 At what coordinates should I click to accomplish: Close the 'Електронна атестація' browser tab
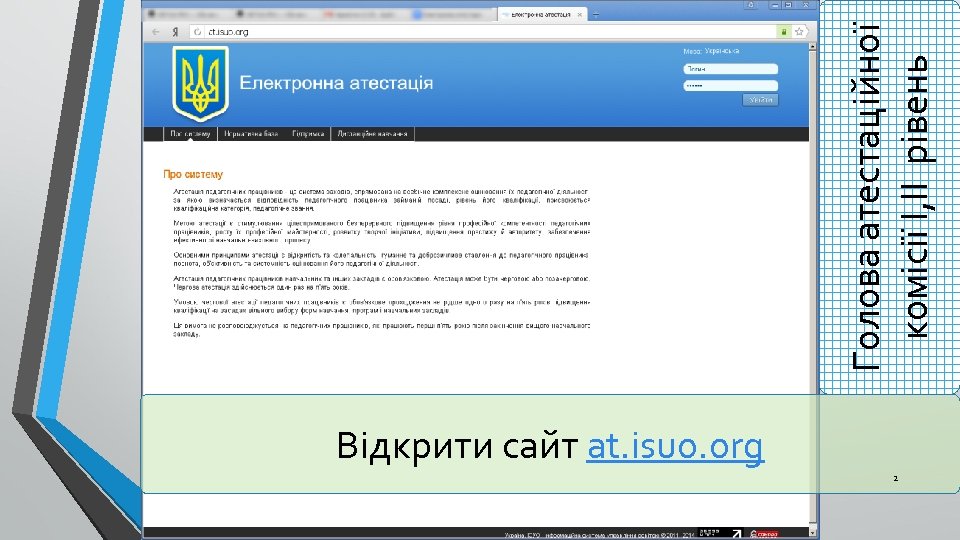coord(580,14)
